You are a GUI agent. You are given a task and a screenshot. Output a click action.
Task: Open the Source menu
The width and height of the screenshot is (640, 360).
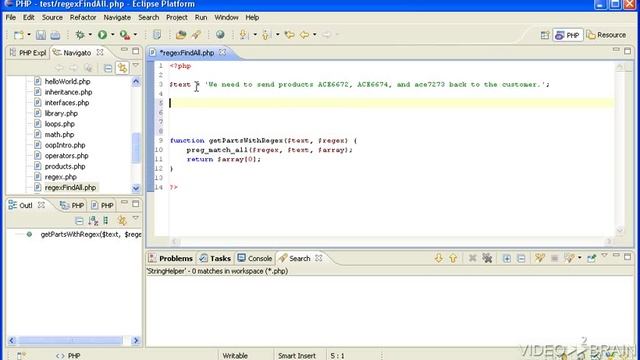[x=52, y=18]
